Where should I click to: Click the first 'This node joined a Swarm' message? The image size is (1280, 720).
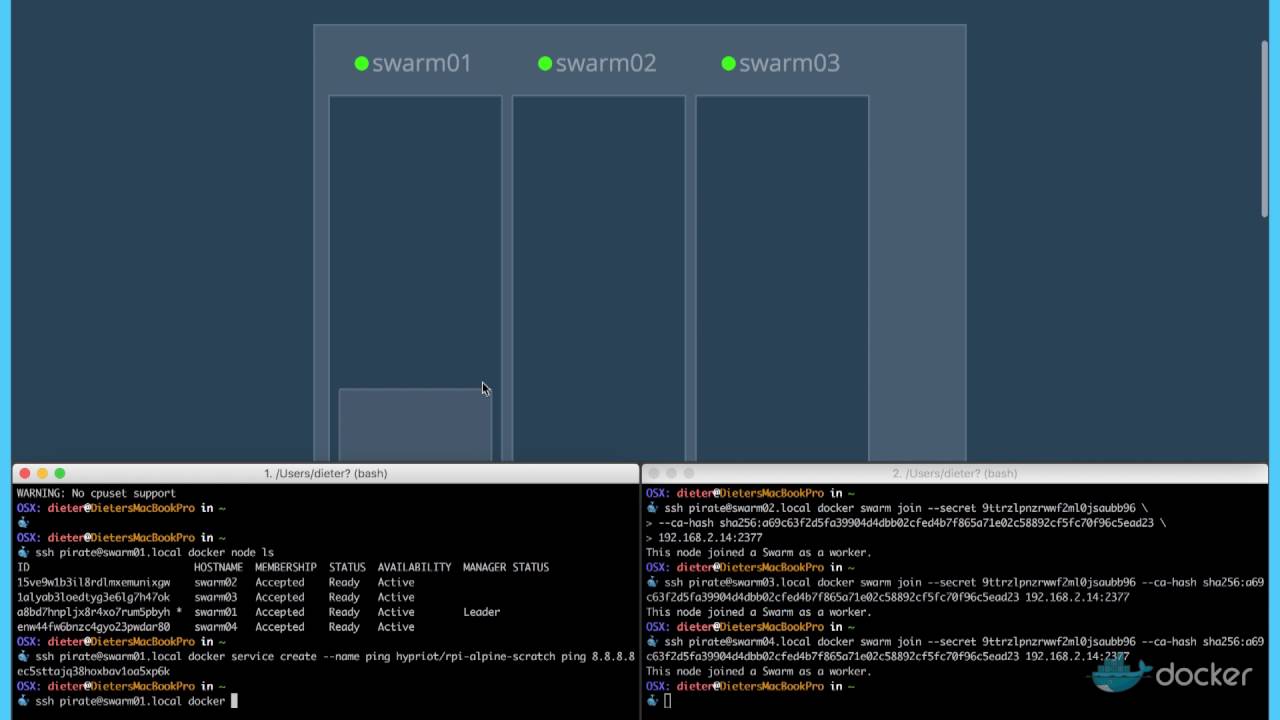point(758,552)
